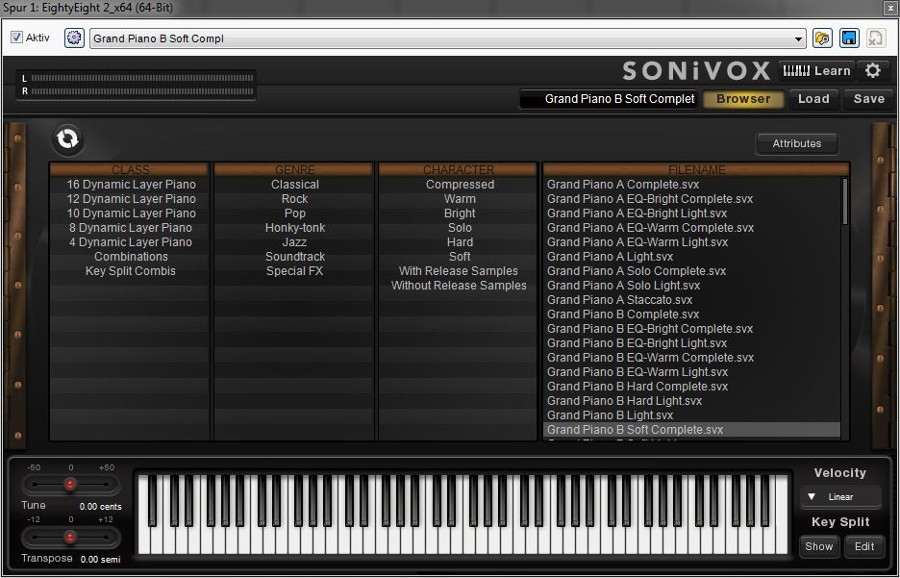Viewport: 900px width, 578px height.
Task: Choose the Honky-tonk genre
Action: point(294,227)
